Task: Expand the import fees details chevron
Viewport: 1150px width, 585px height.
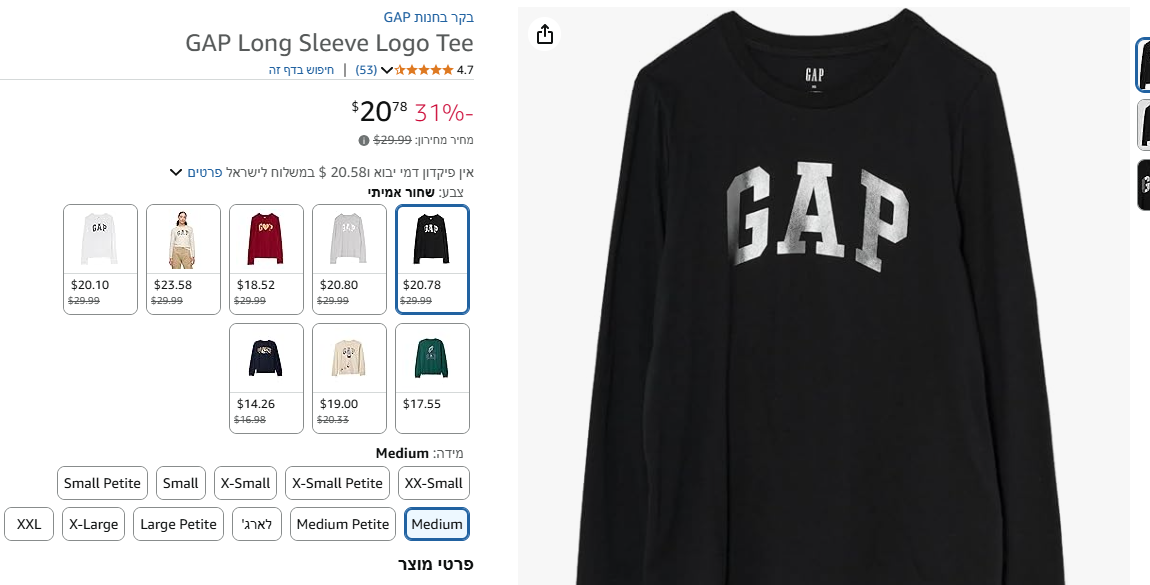Action: pyautogui.click(x=176, y=172)
